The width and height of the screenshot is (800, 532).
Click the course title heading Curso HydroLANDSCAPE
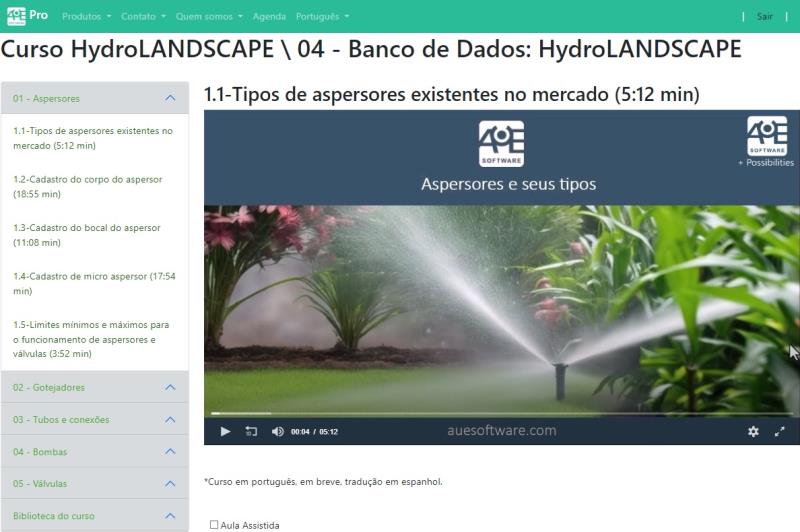pyautogui.click(x=371, y=49)
